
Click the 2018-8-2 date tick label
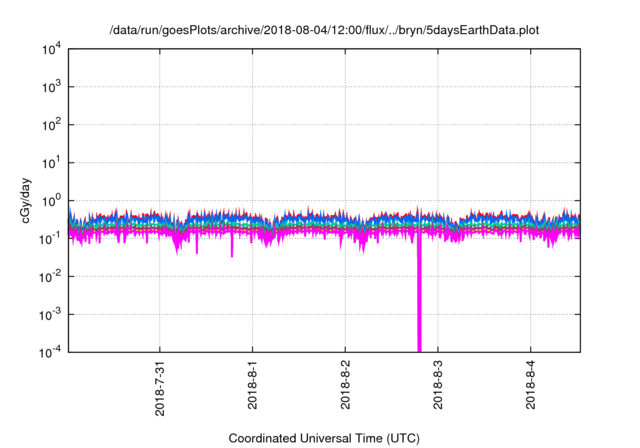[x=345, y=385]
